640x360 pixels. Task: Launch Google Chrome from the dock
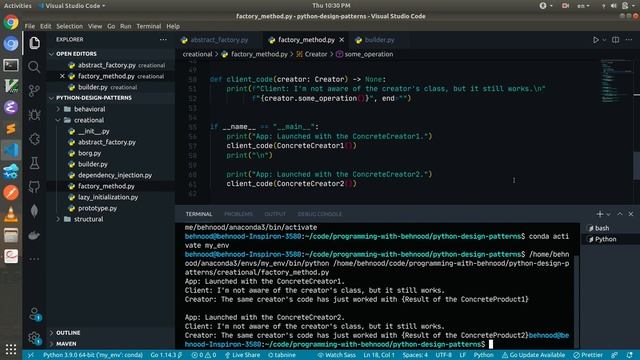(x=11, y=22)
